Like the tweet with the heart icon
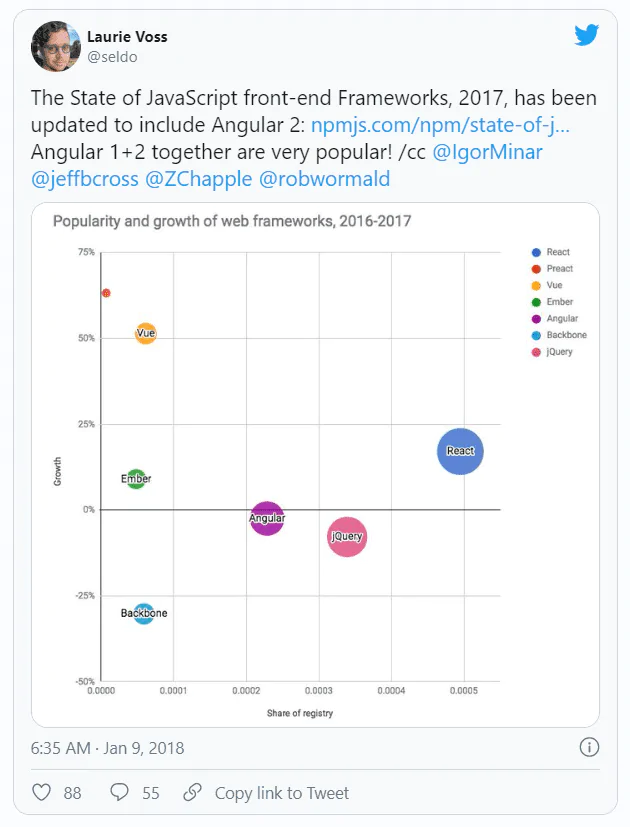630x827 pixels. (42, 792)
